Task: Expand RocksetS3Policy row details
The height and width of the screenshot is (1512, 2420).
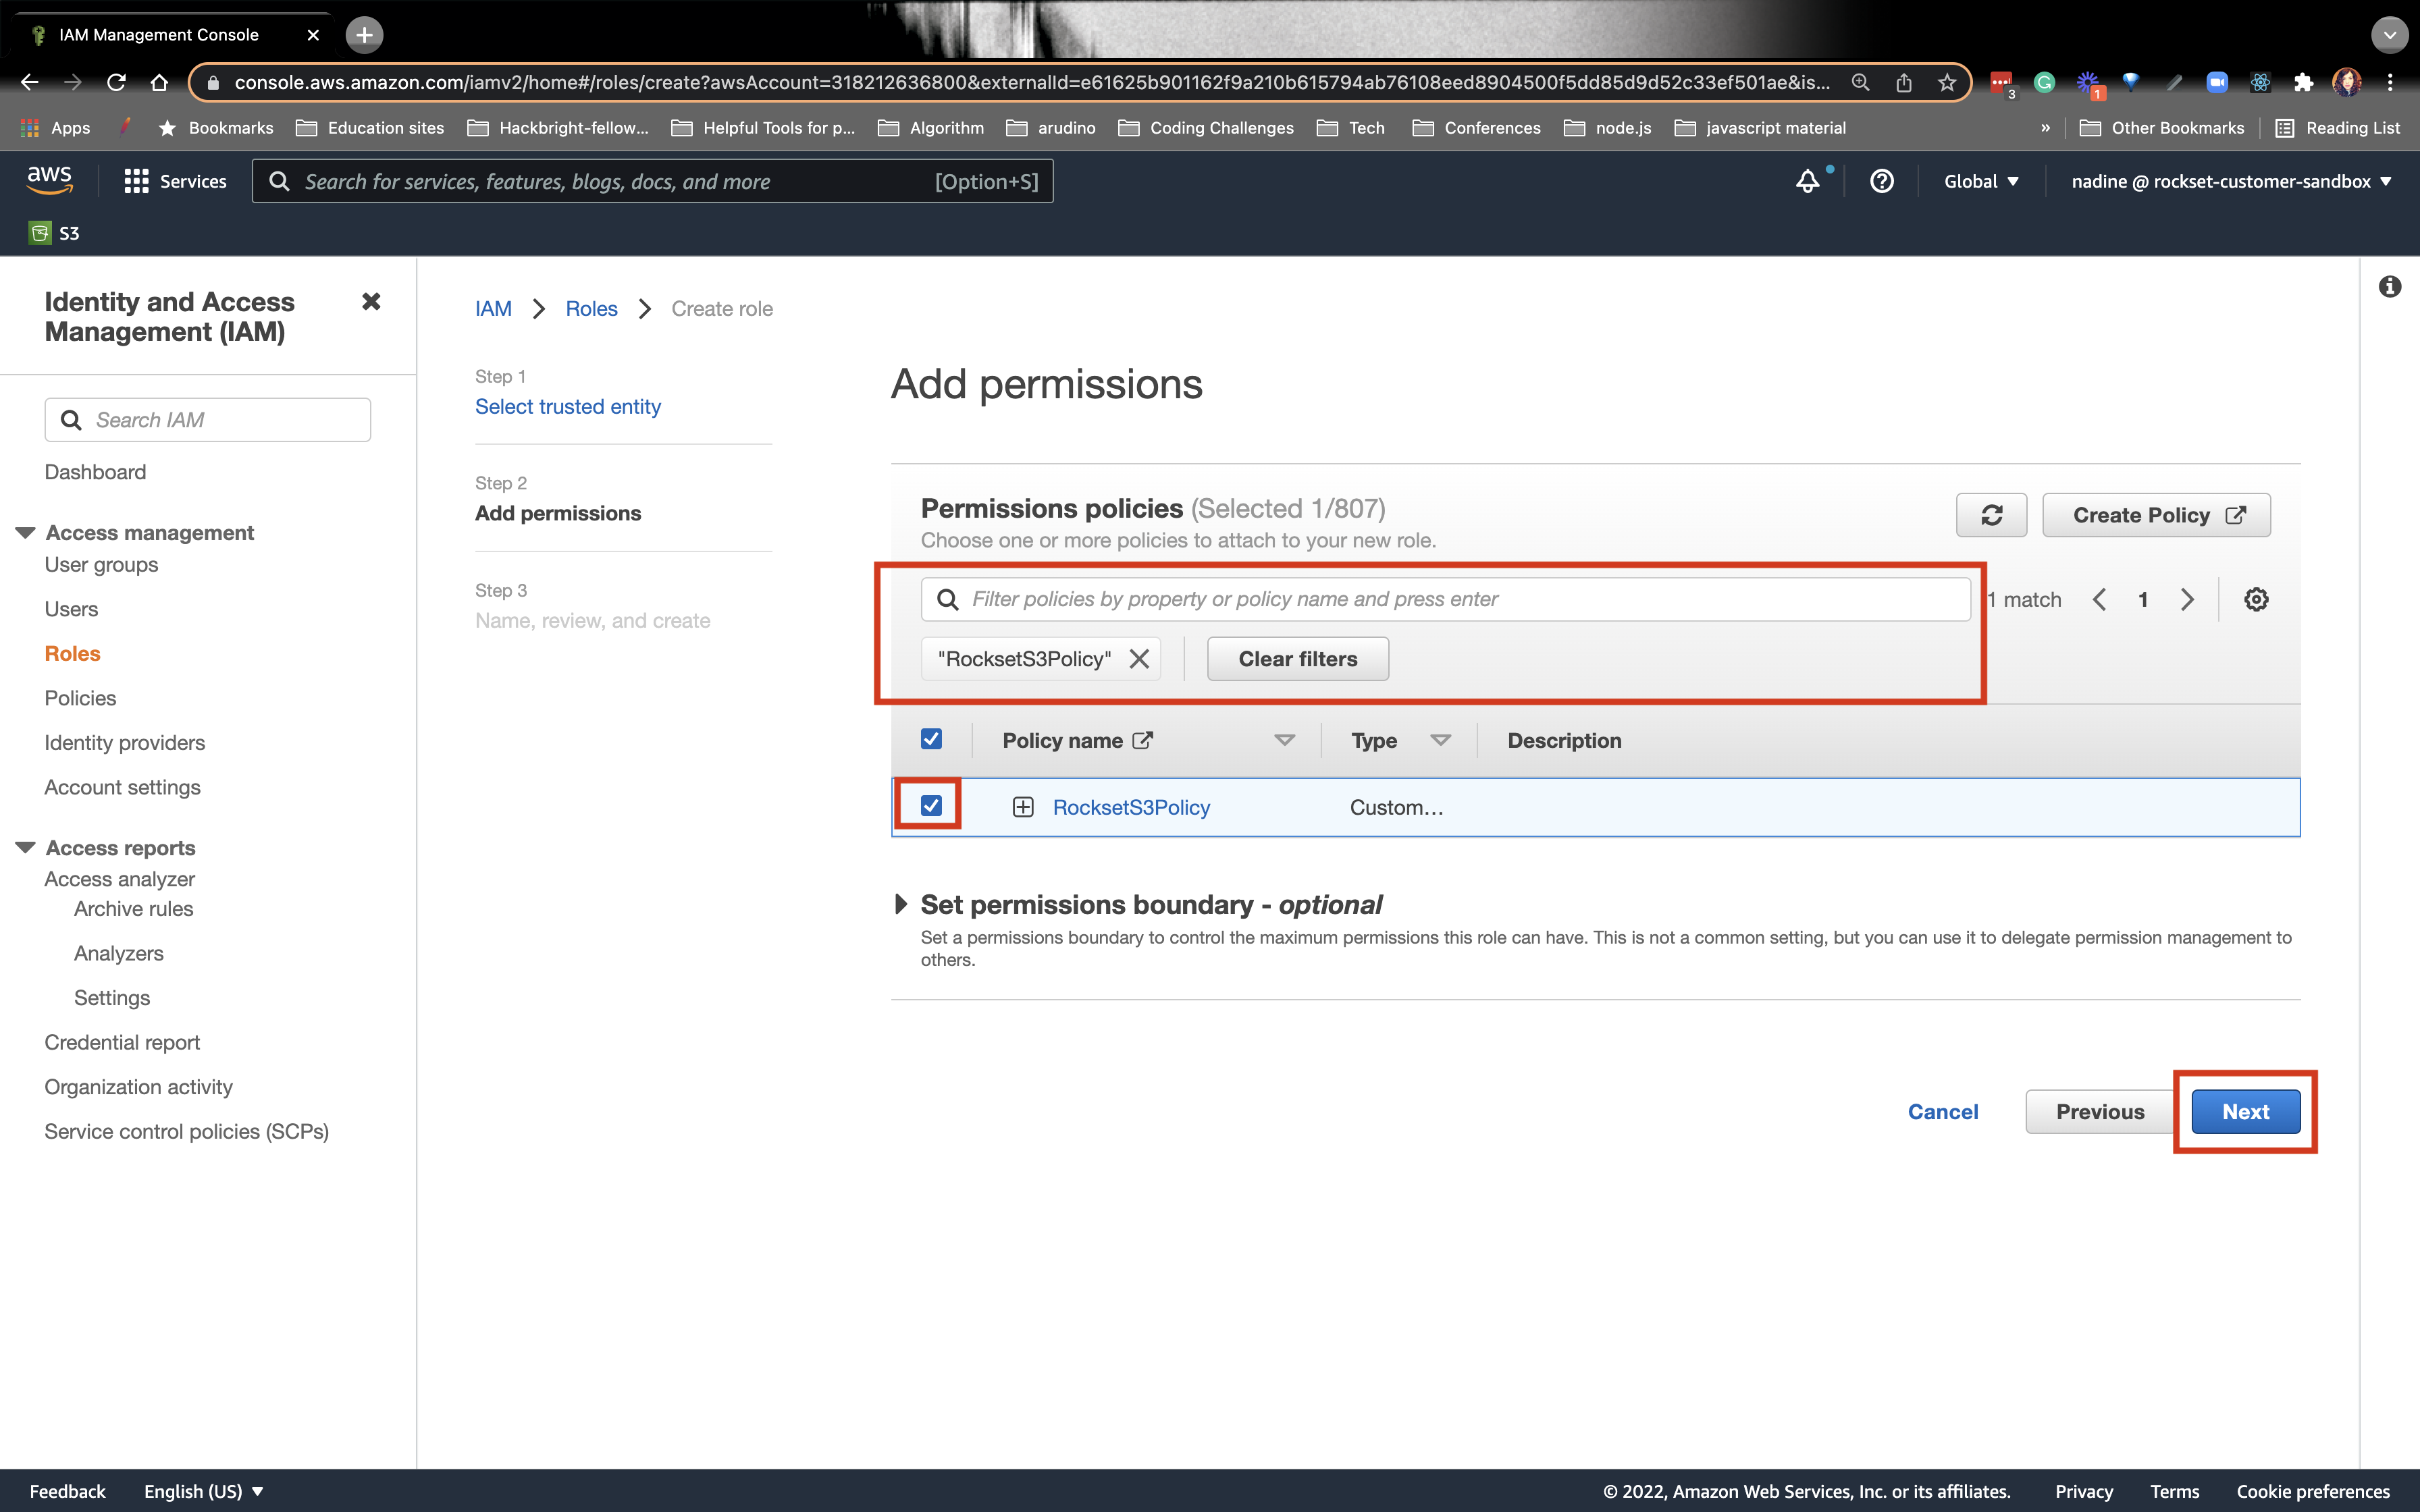Action: click(x=1022, y=807)
